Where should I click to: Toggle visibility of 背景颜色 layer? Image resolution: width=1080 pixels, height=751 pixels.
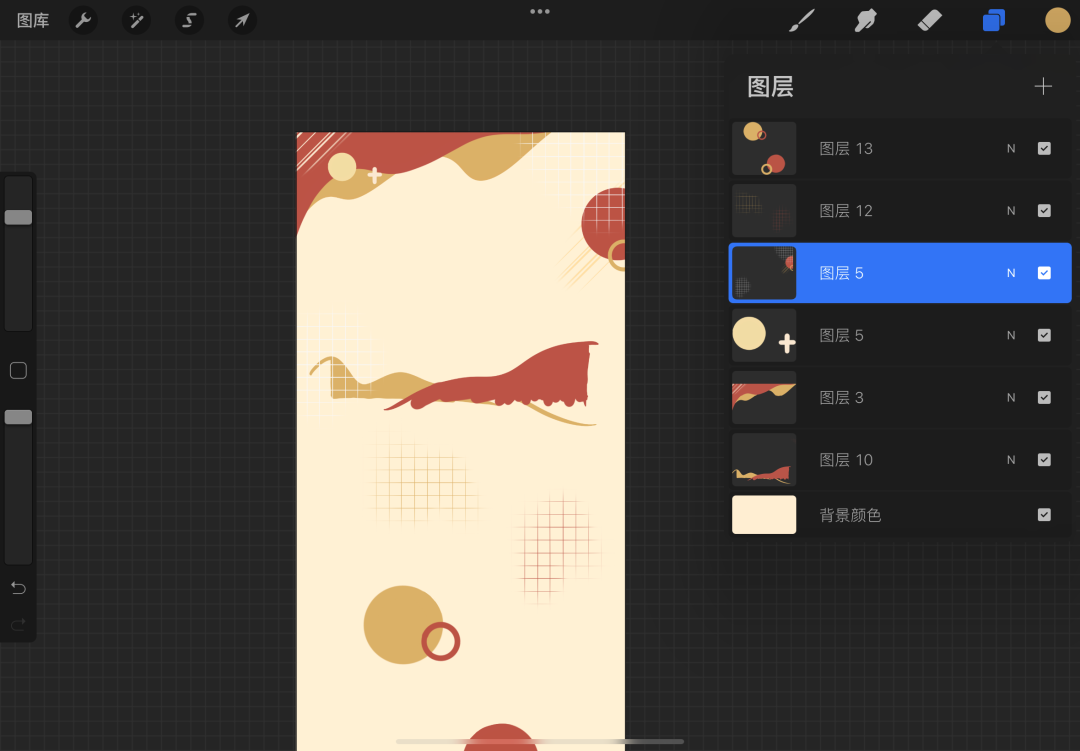click(1044, 515)
